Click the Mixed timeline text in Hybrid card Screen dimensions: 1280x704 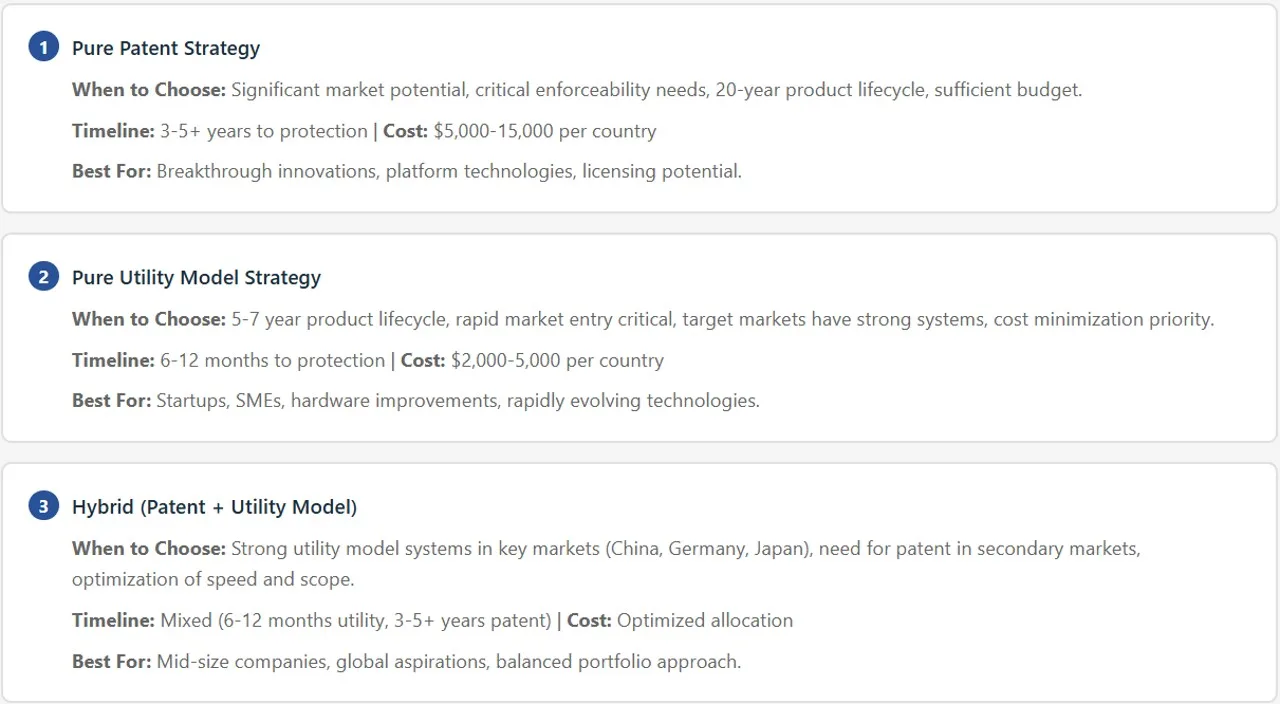point(355,621)
